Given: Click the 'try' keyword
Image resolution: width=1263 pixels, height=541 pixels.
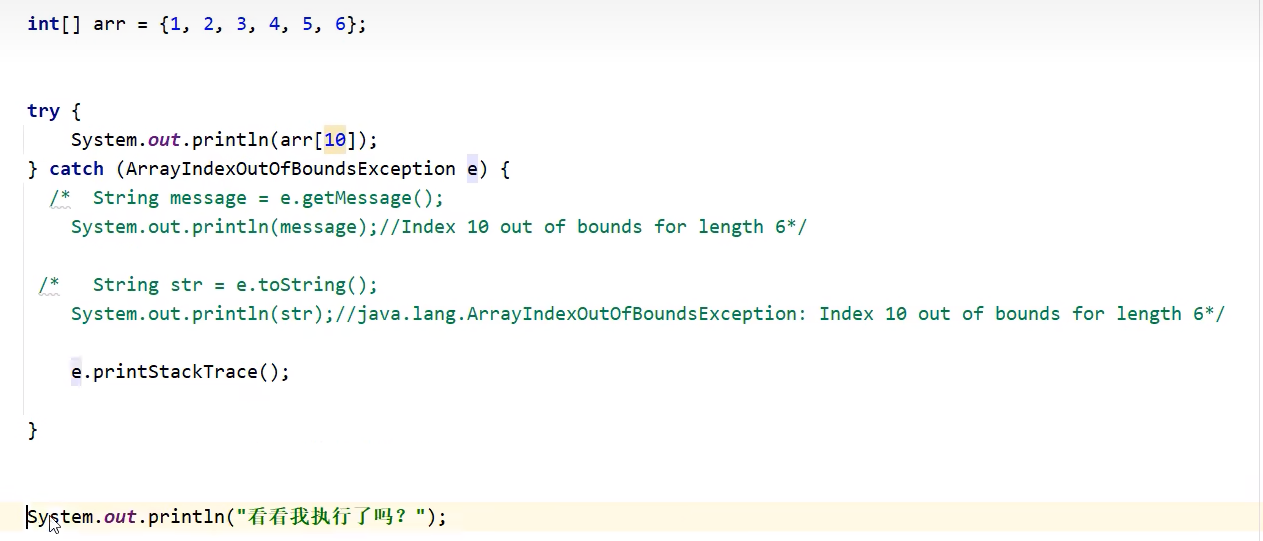Looking at the screenshot, I should [43, 111].
